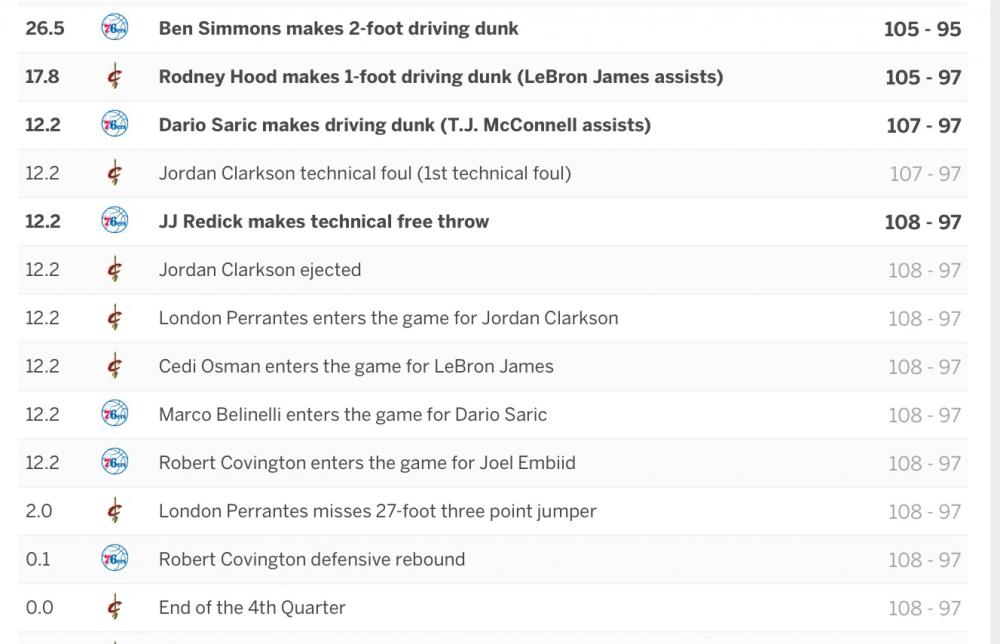This screenshot has height=644, width=1000.
Task: Click Cavaliers logo next to Clarkson technical foul
Action: click(115, 173)
